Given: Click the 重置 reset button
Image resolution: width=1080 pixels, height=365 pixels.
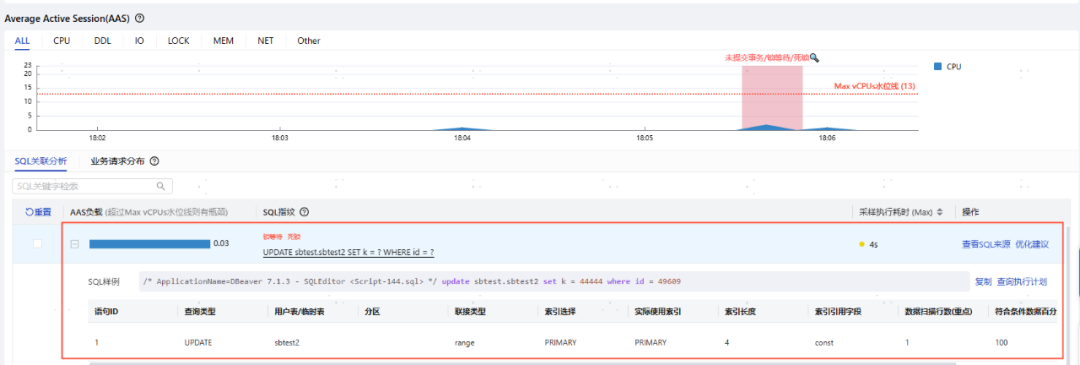Looking at the screenshot, I should pos(38,212).
